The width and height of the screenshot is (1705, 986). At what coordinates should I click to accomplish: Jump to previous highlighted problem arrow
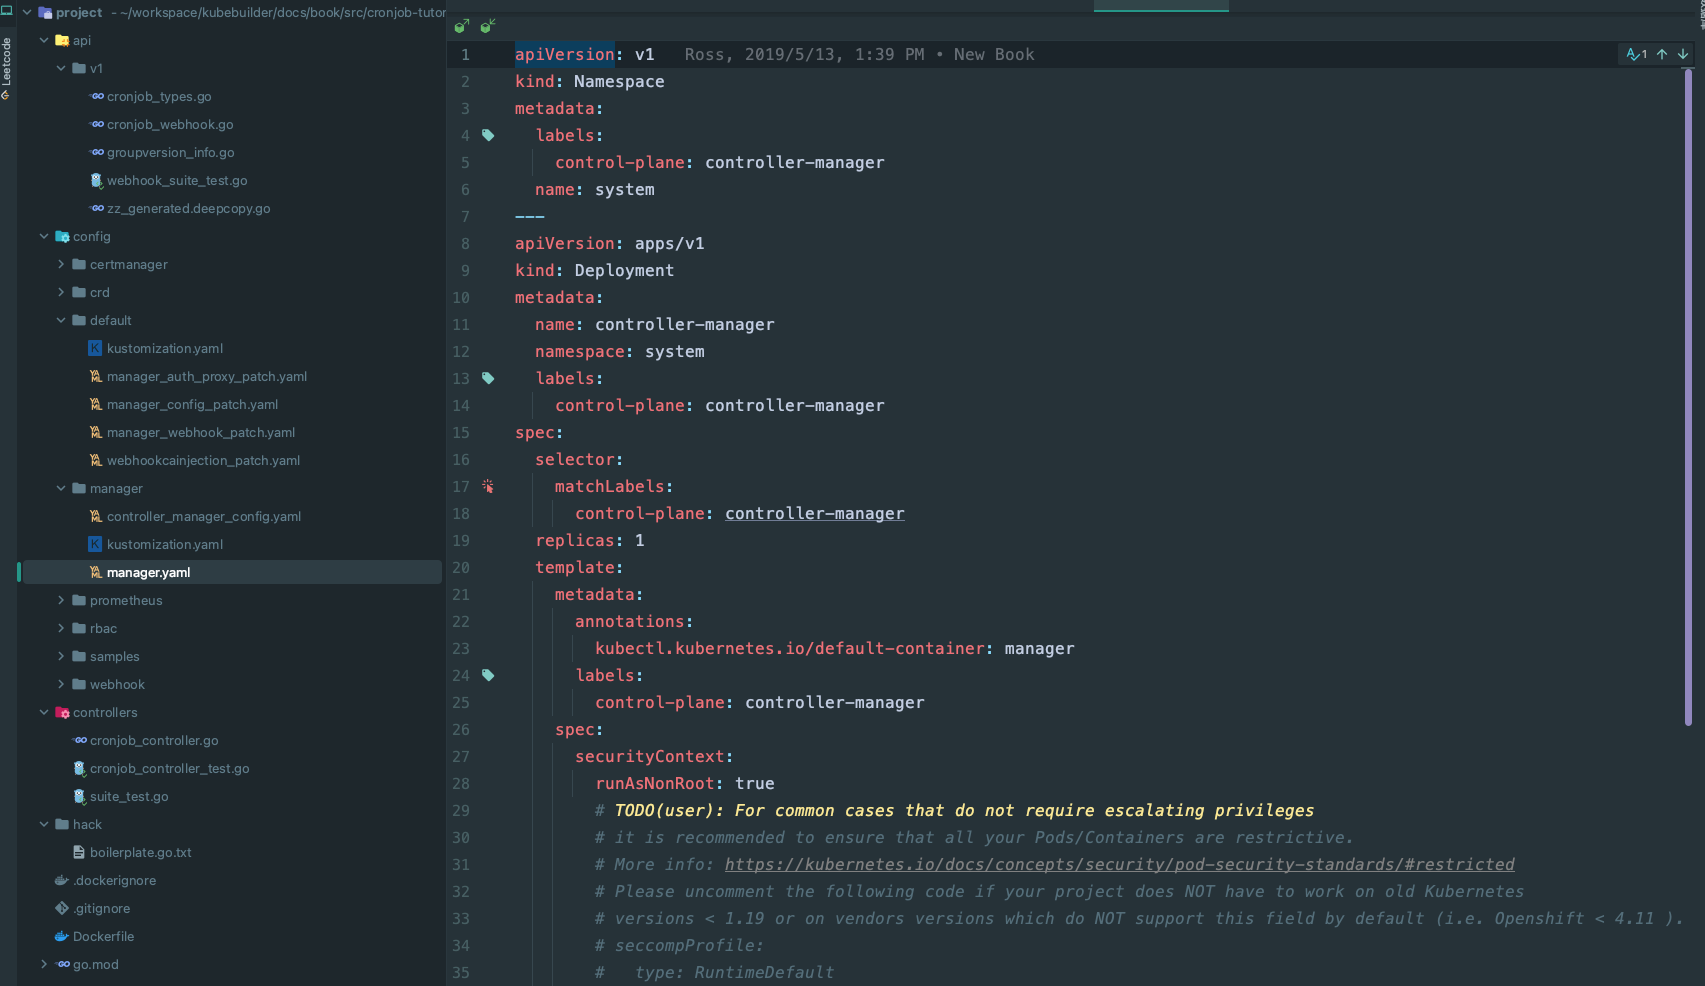tap(1662, 55)
